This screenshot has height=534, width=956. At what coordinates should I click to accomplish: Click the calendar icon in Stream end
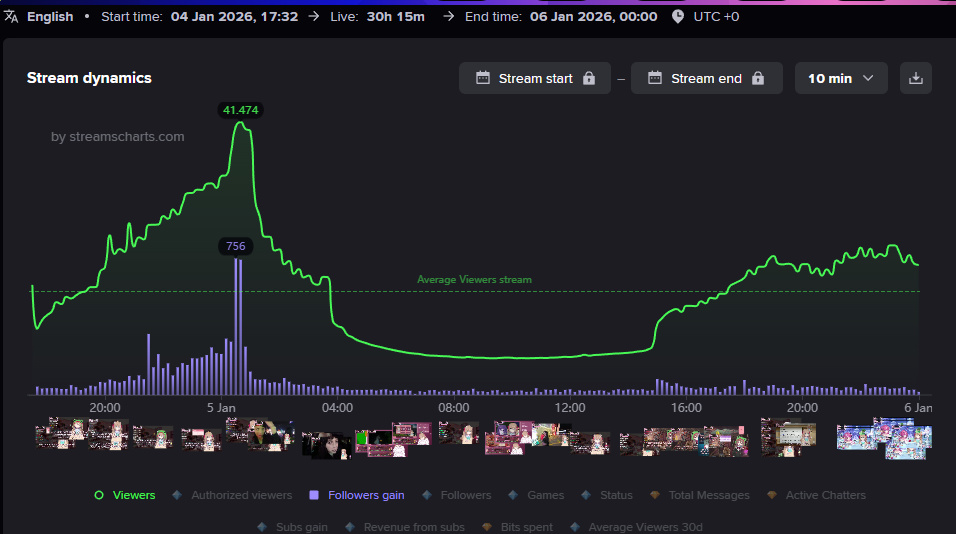coord(655,78)
